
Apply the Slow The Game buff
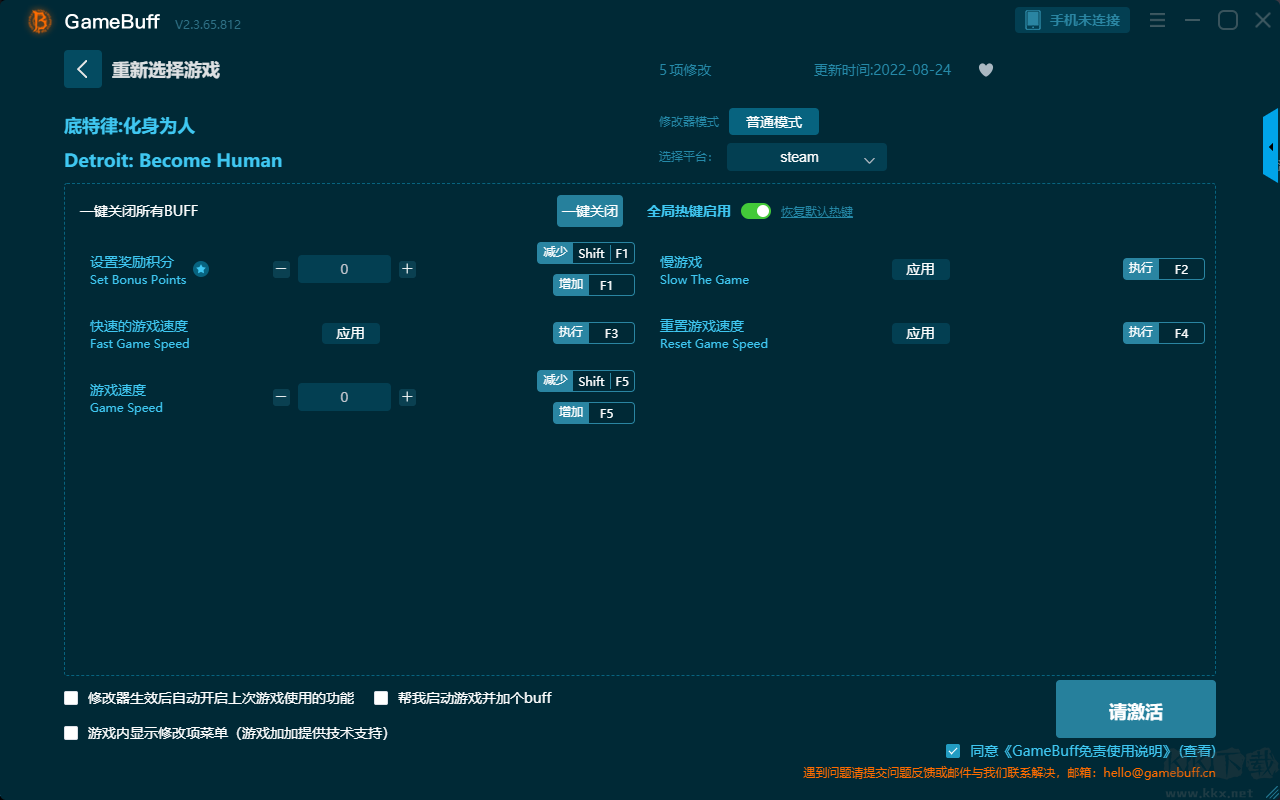[x=921, y=269]
